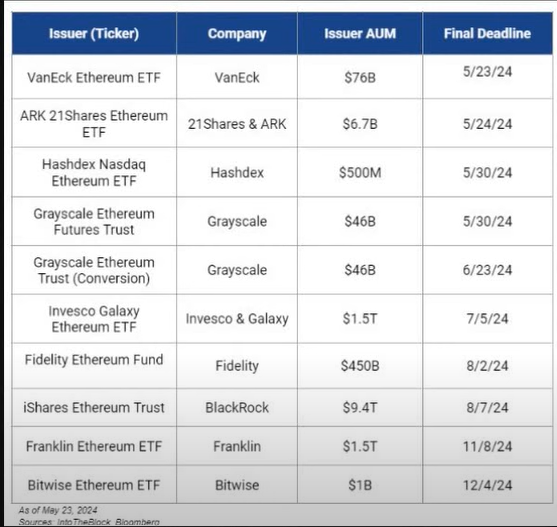
Task: Click the Issuer (Ticker) column header
Action: [x=94, y=33]
